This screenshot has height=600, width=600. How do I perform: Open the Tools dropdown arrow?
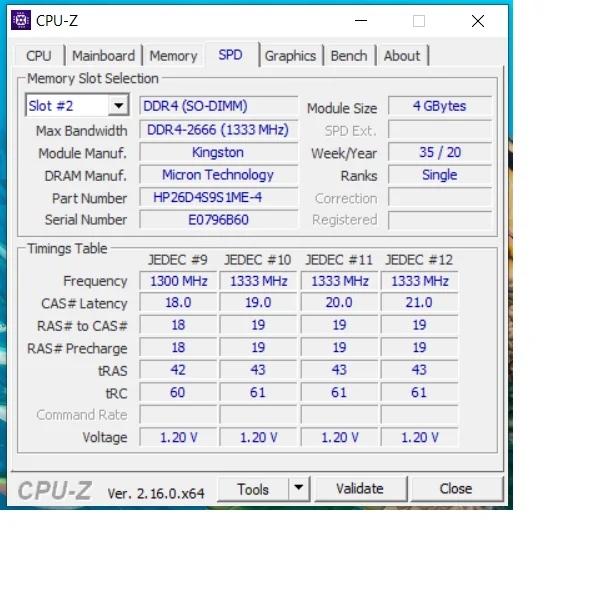point(298,488)
